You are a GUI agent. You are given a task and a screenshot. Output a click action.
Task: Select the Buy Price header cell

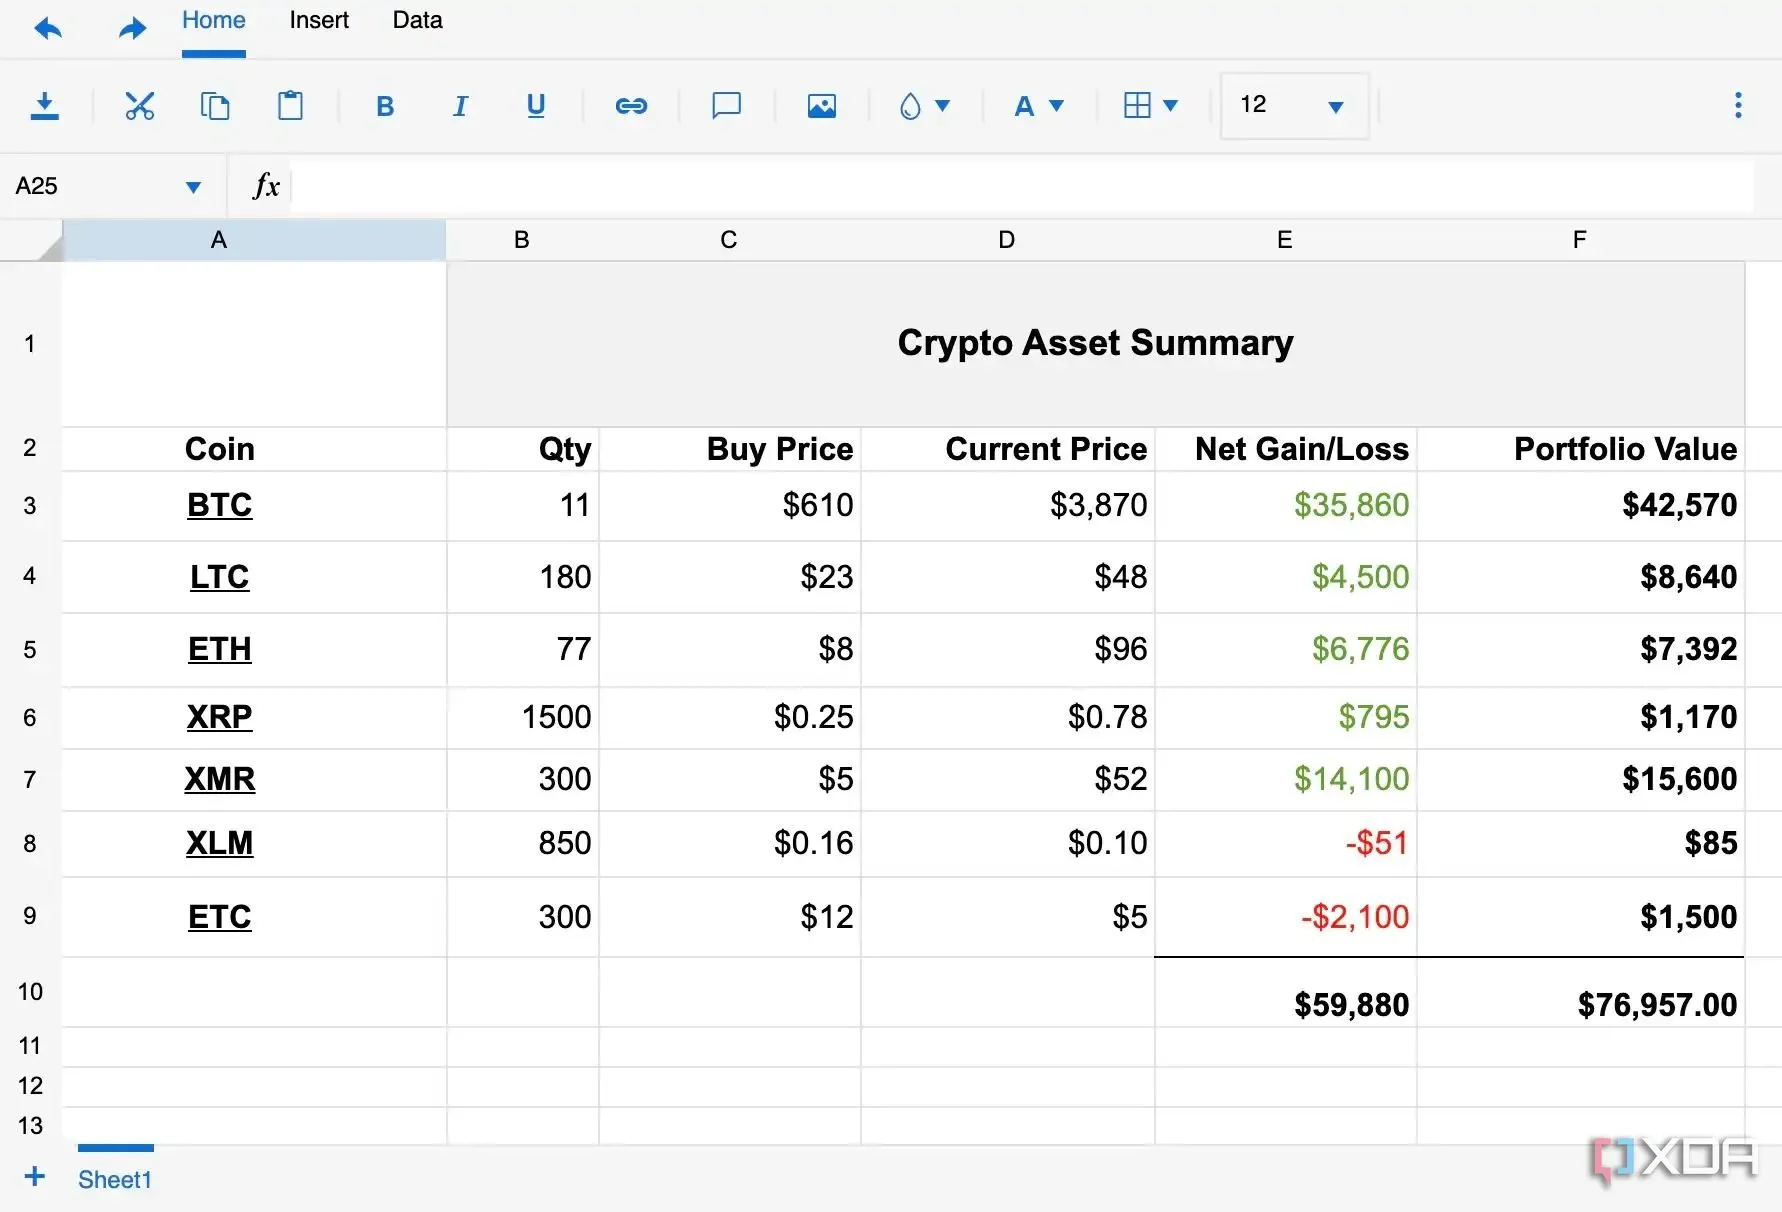click(730, 450)
